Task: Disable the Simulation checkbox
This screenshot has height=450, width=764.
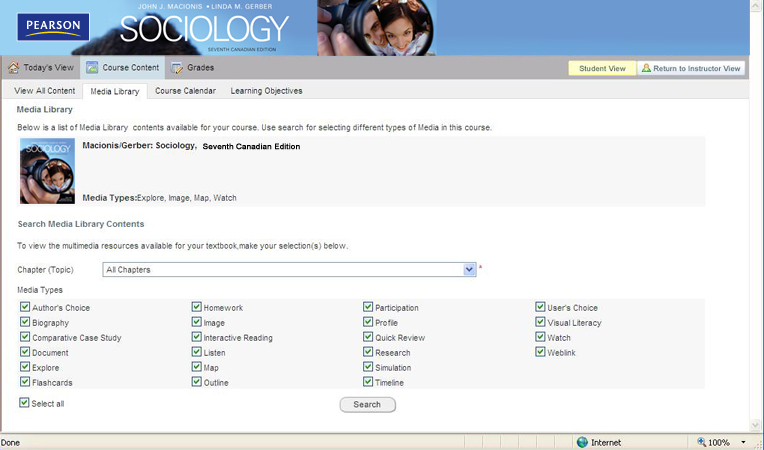Action: pos(368,367)
